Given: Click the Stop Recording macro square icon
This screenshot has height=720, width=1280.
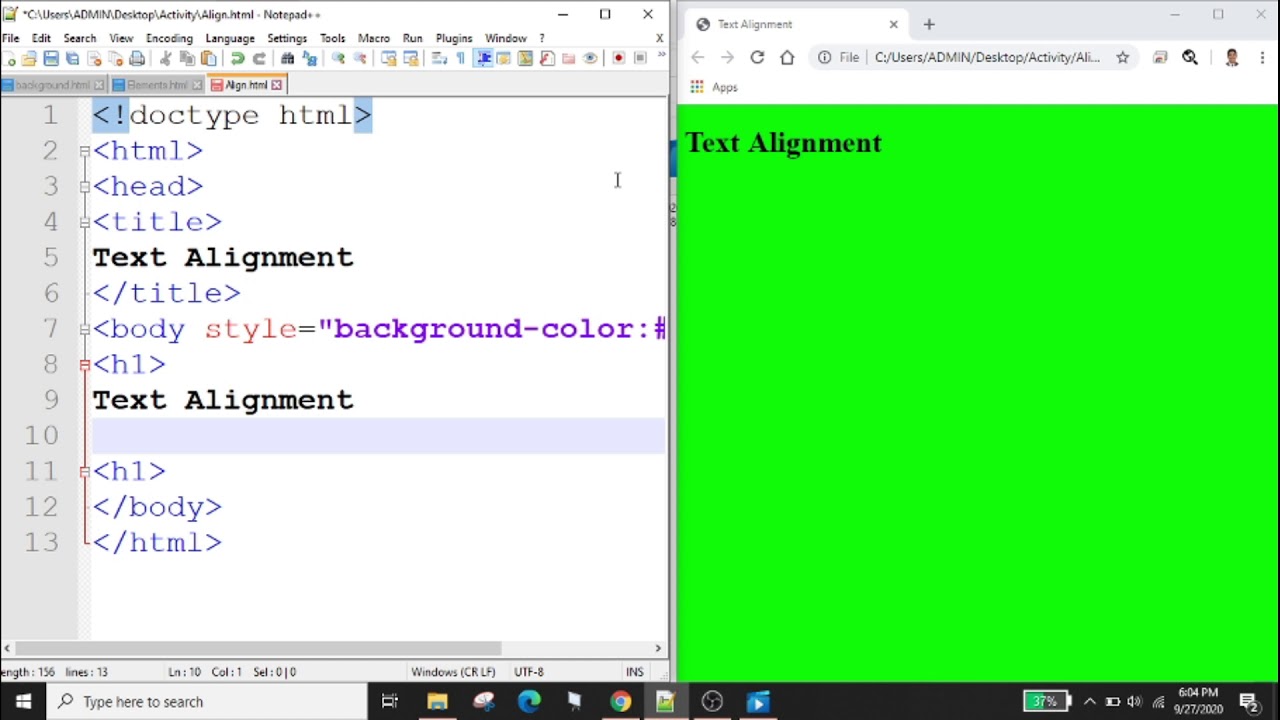Looking at the screenshot, I should pos(640,58).
